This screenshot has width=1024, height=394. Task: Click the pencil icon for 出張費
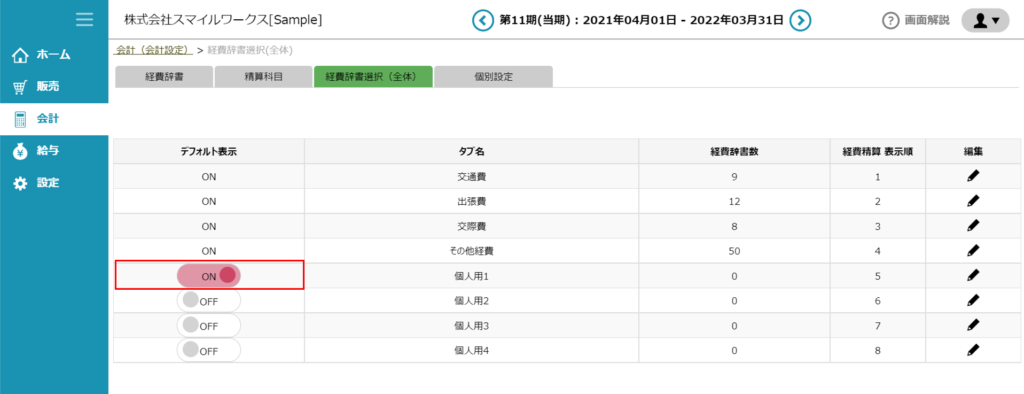point(973,201)
